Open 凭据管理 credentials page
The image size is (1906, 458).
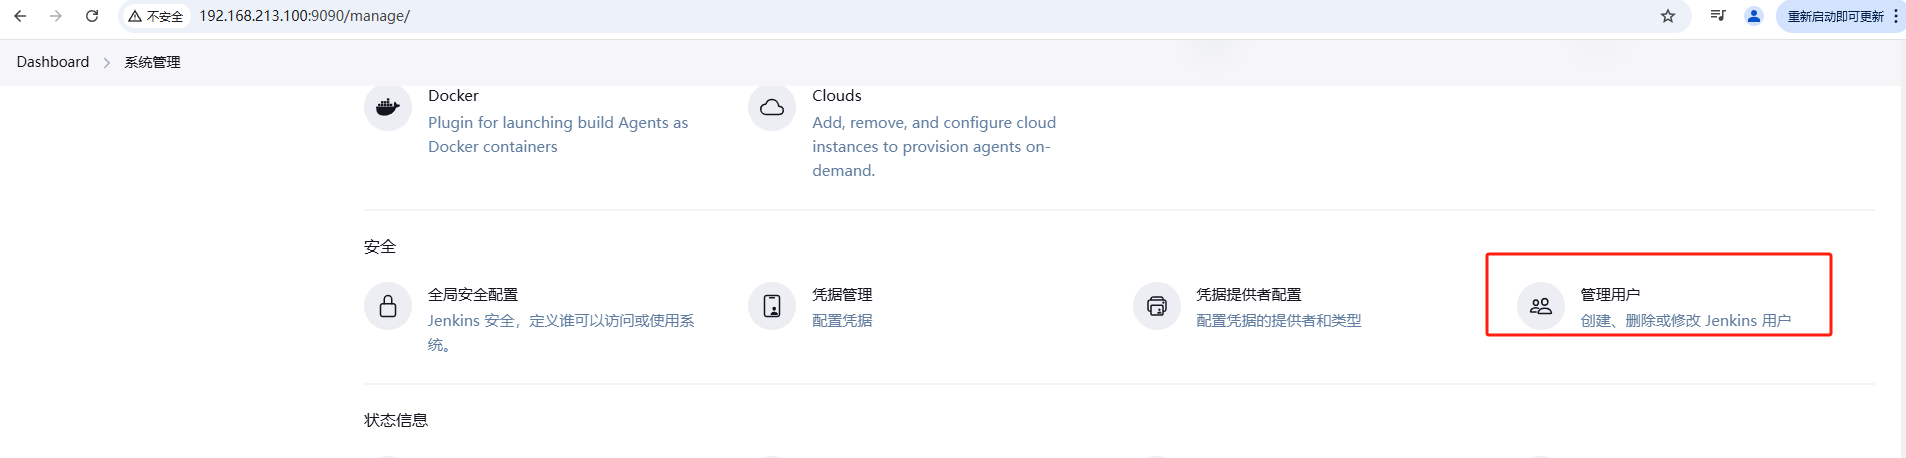click(x=842, y=295)
